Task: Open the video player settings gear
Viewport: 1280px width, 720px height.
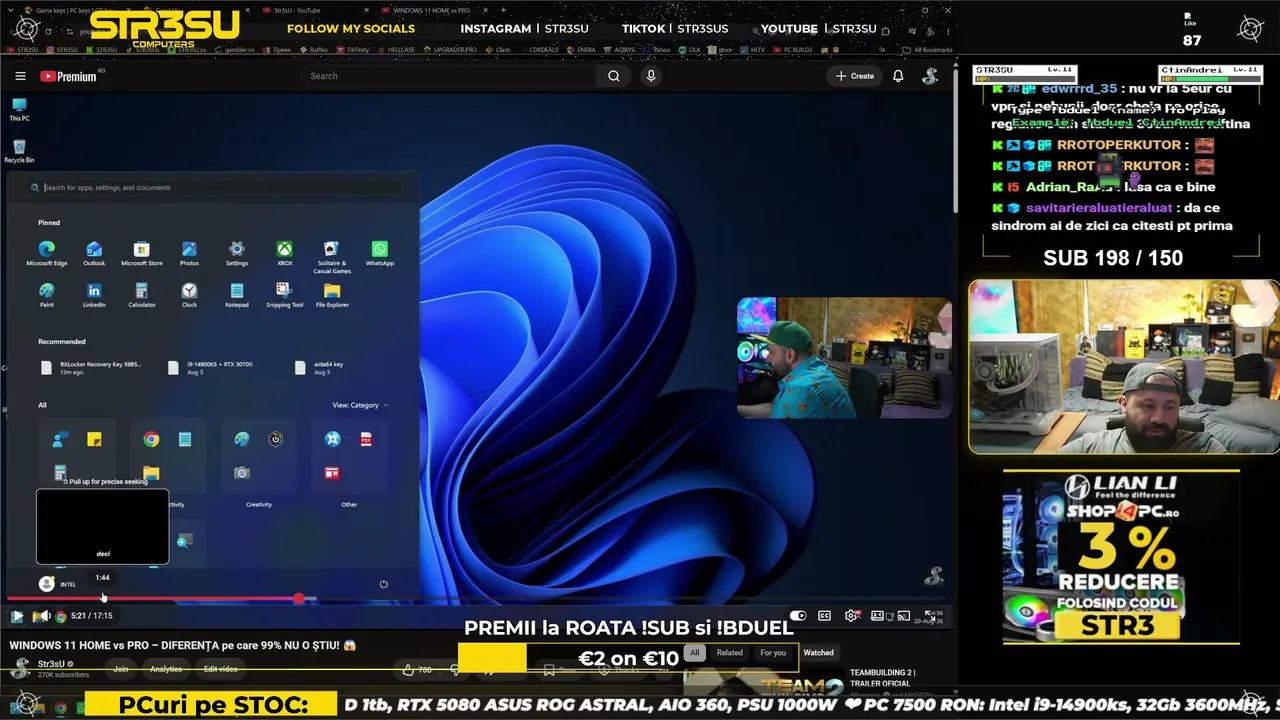Action: (852, 616)
